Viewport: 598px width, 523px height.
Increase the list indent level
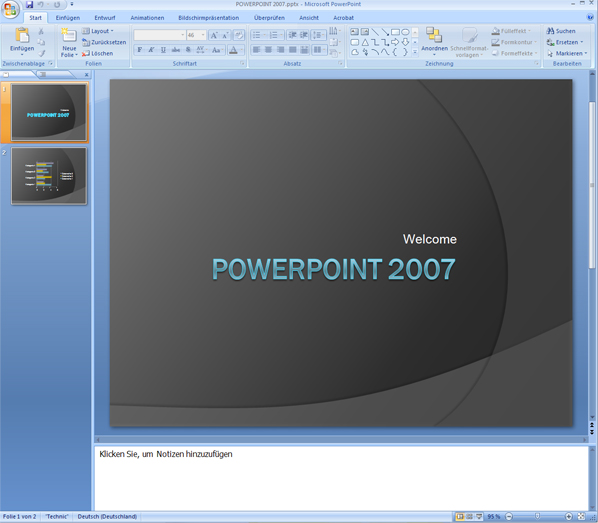point(304,35)
